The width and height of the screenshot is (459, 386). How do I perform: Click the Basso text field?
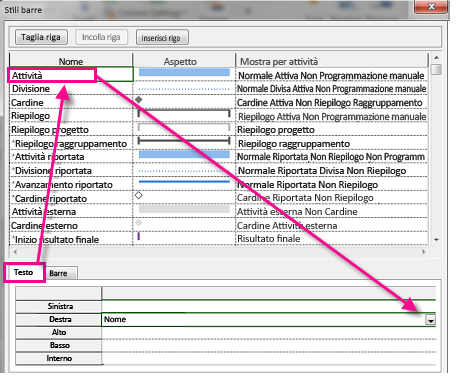coord(269,345)
